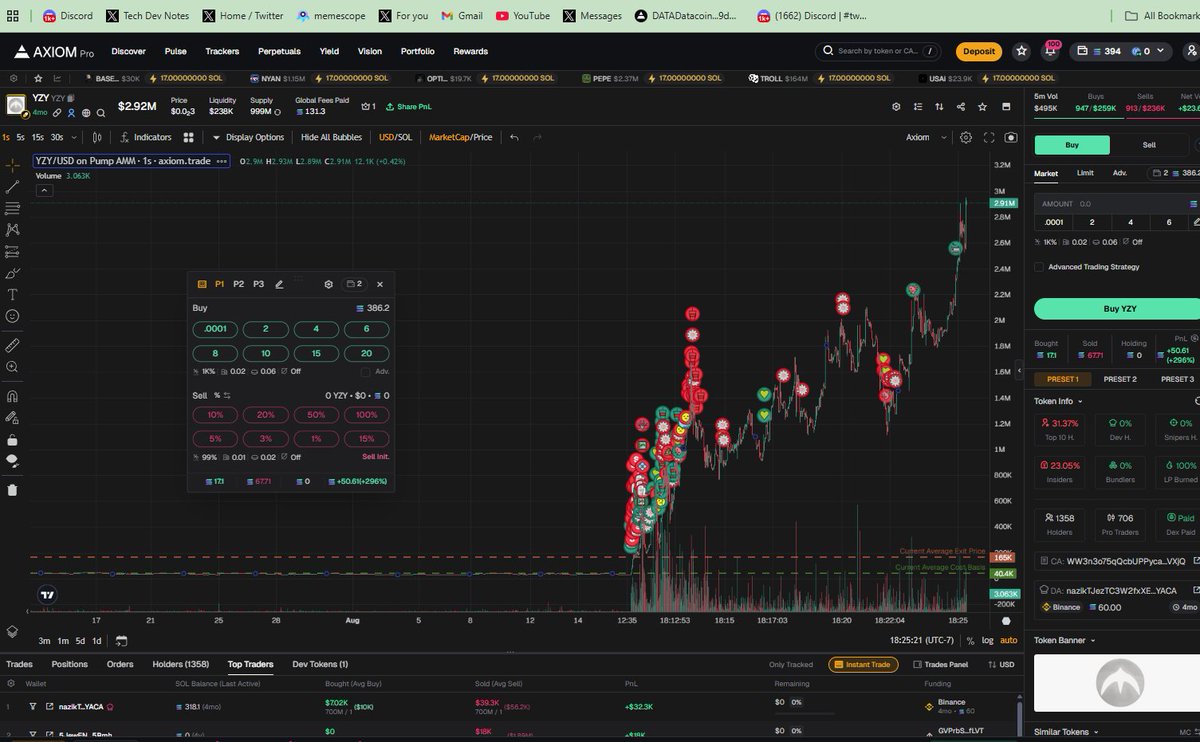Enter fullscreen chart mode

pyautogui.click(x=989, y=137)
